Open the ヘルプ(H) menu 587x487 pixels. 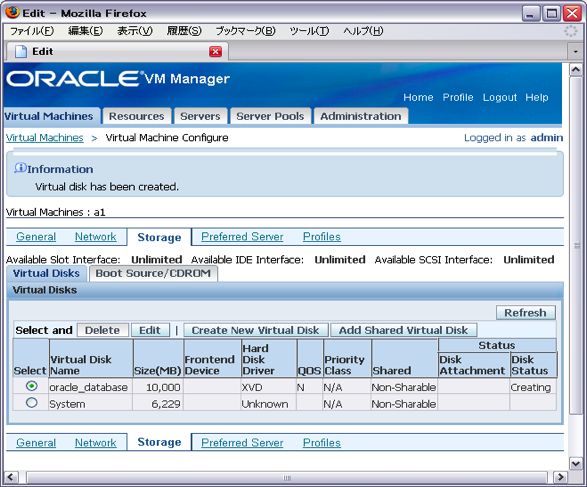(x=363, y=31)
